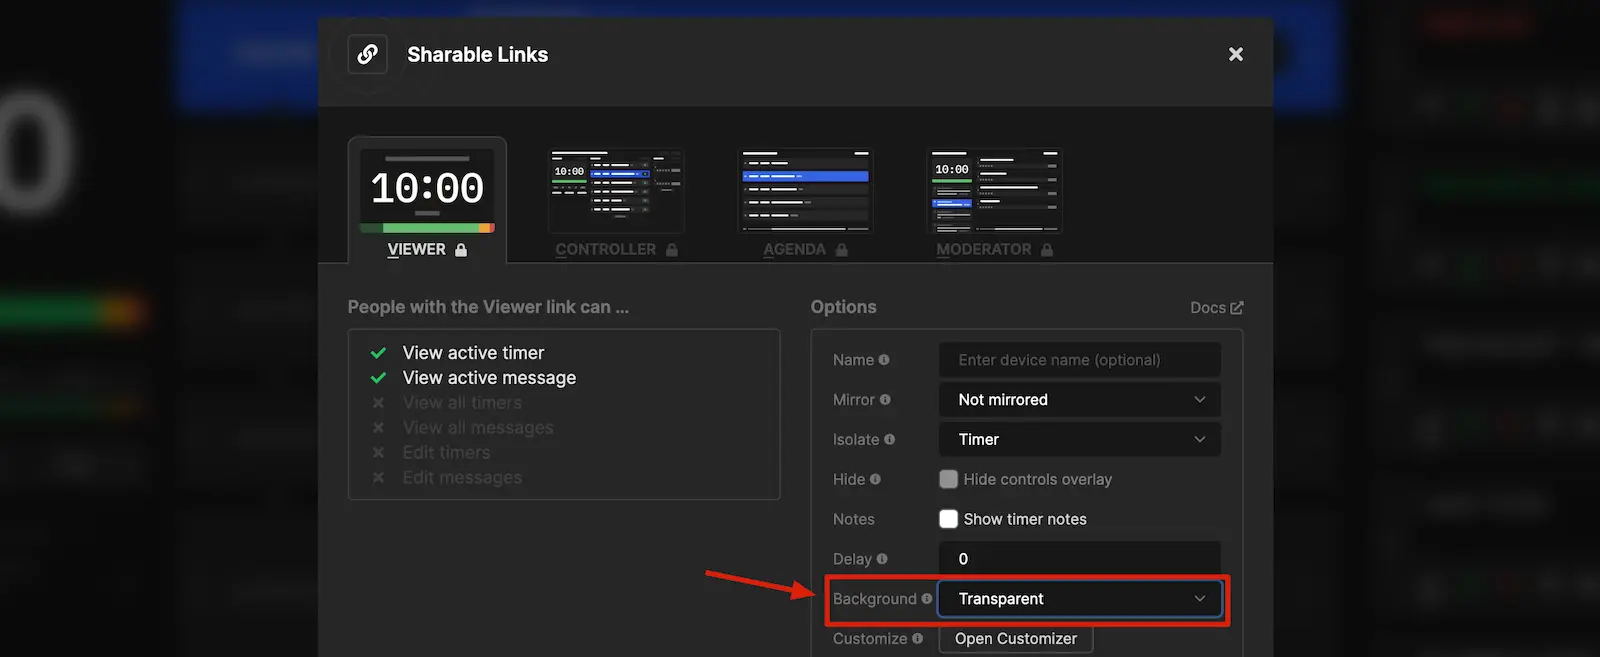The width and height of the screenshot is (1600, 657).
Task: Click the 'Edit timers' permission text
Action: coord(446,453)
